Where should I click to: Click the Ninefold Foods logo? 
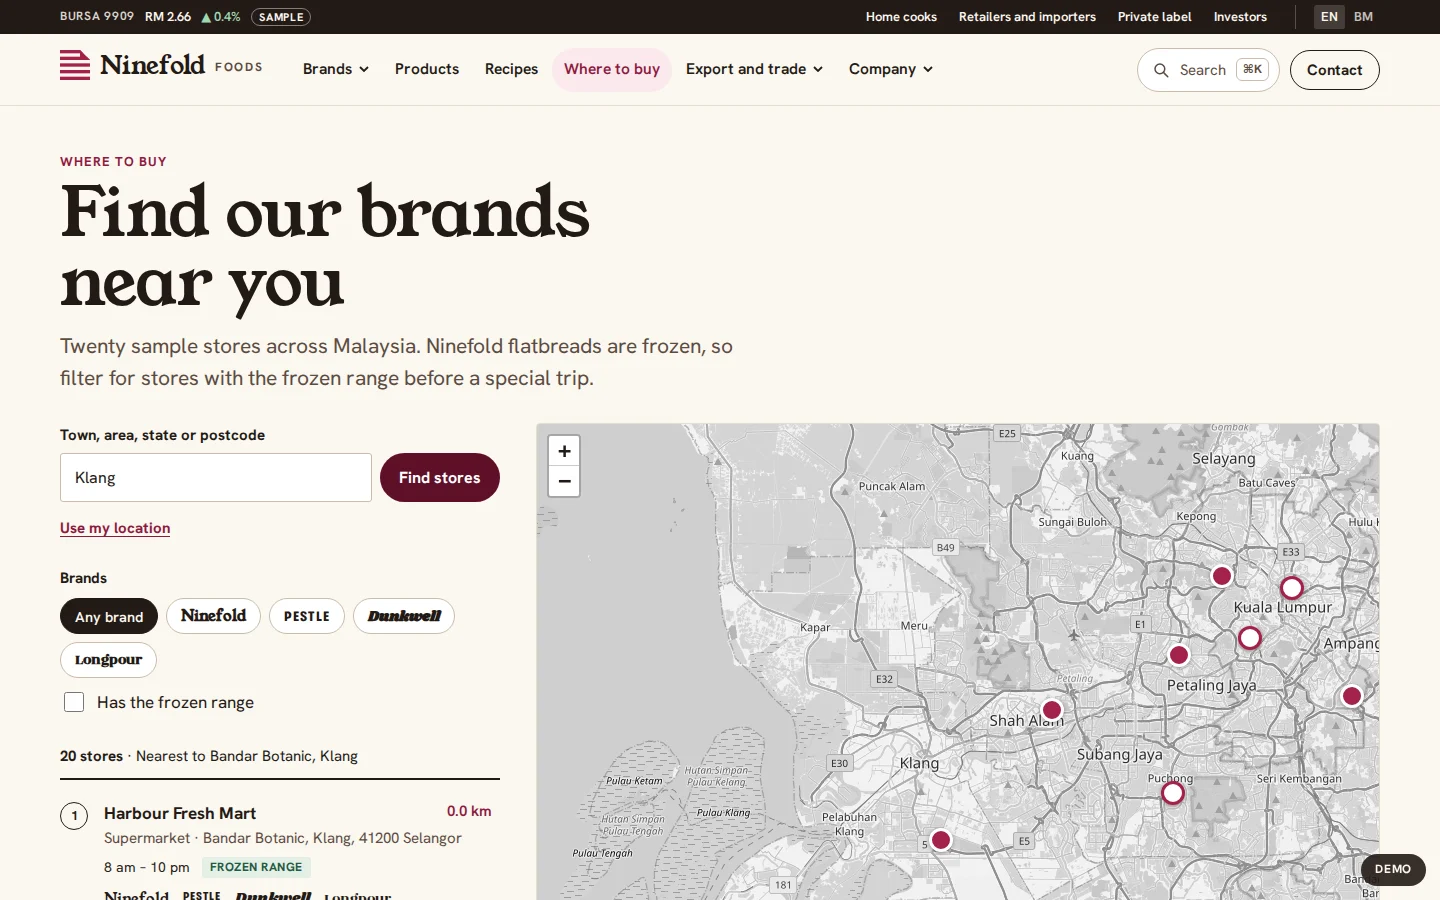tap(161, 66)
